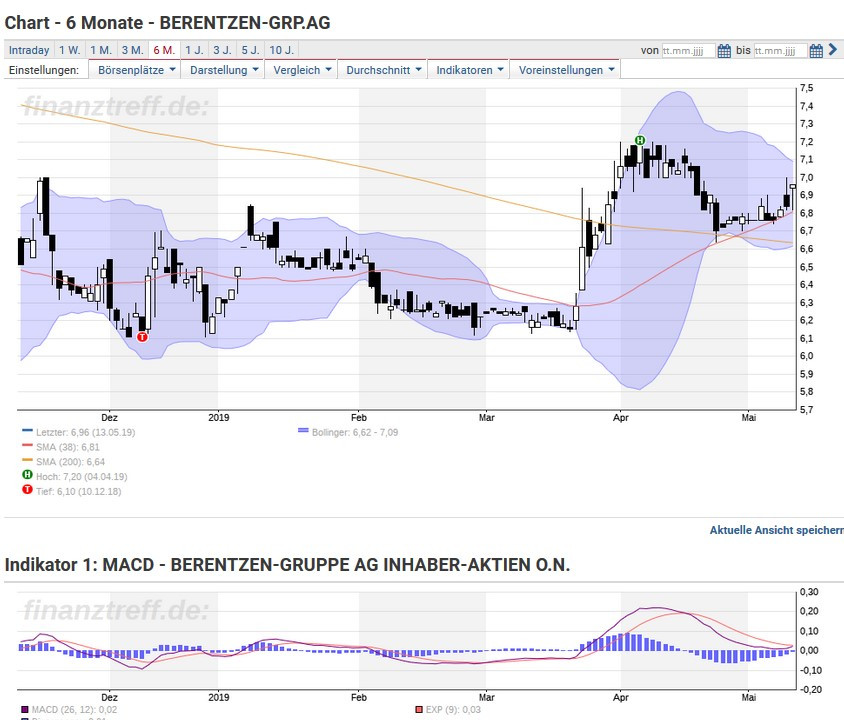Select the 6 M. timeframe tab
The height and width of the screenshot is (720, 844).
164,50
